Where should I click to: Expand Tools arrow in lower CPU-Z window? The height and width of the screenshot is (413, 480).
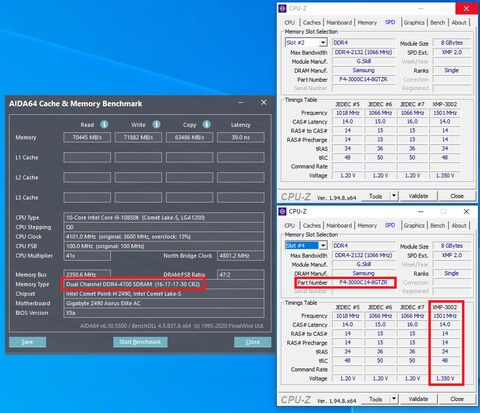pyautogui.click(x=394, y=399)
